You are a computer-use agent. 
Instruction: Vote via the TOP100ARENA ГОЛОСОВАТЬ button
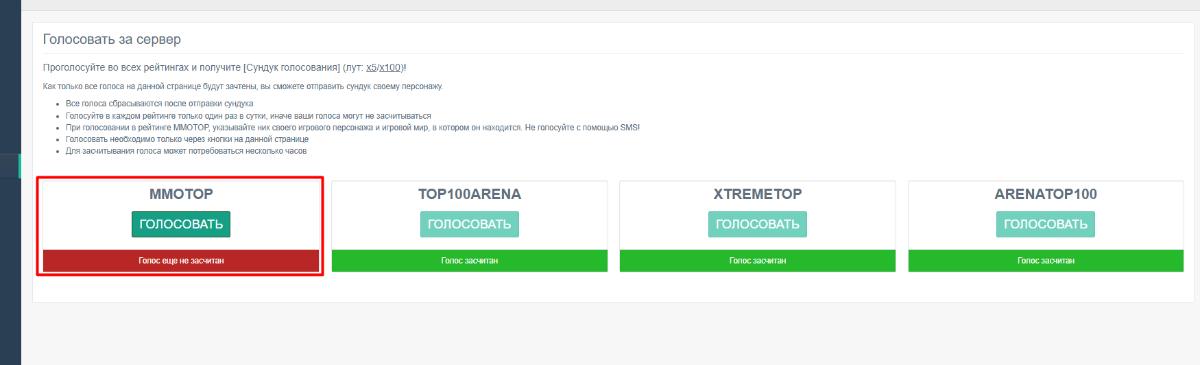point(469,224)
